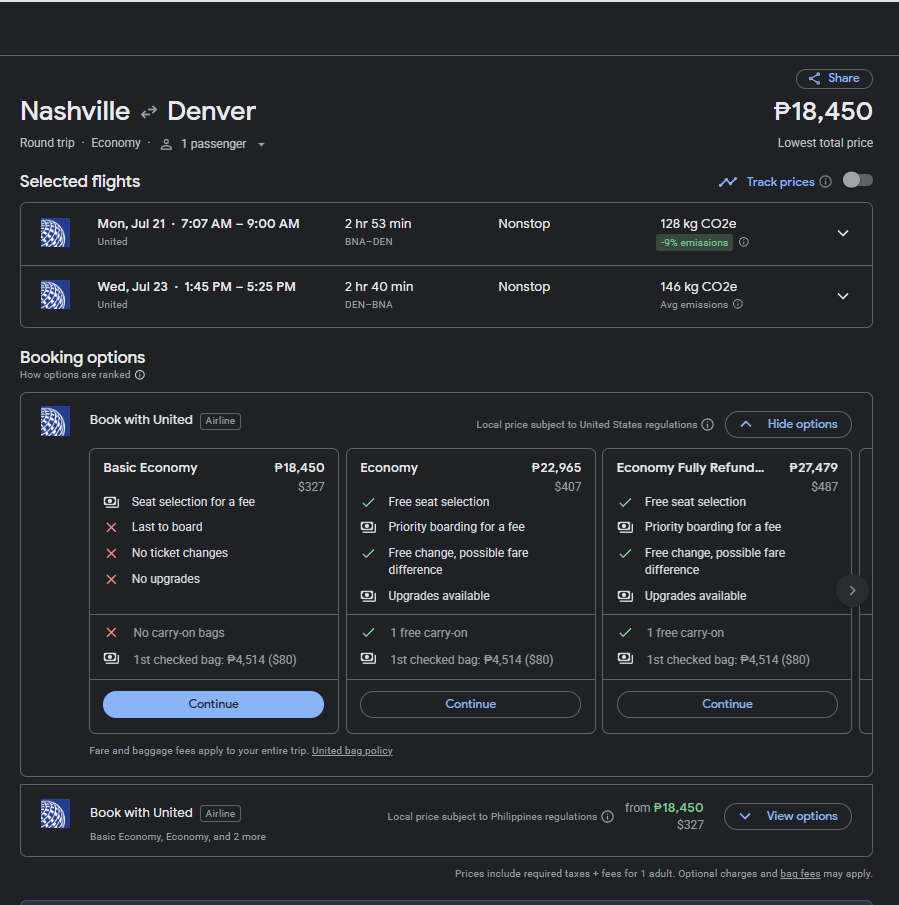Click fee icon beside Seat selection for a fee
The width and height of the screenshot is (899, 905).
click(x=111, y=502)
